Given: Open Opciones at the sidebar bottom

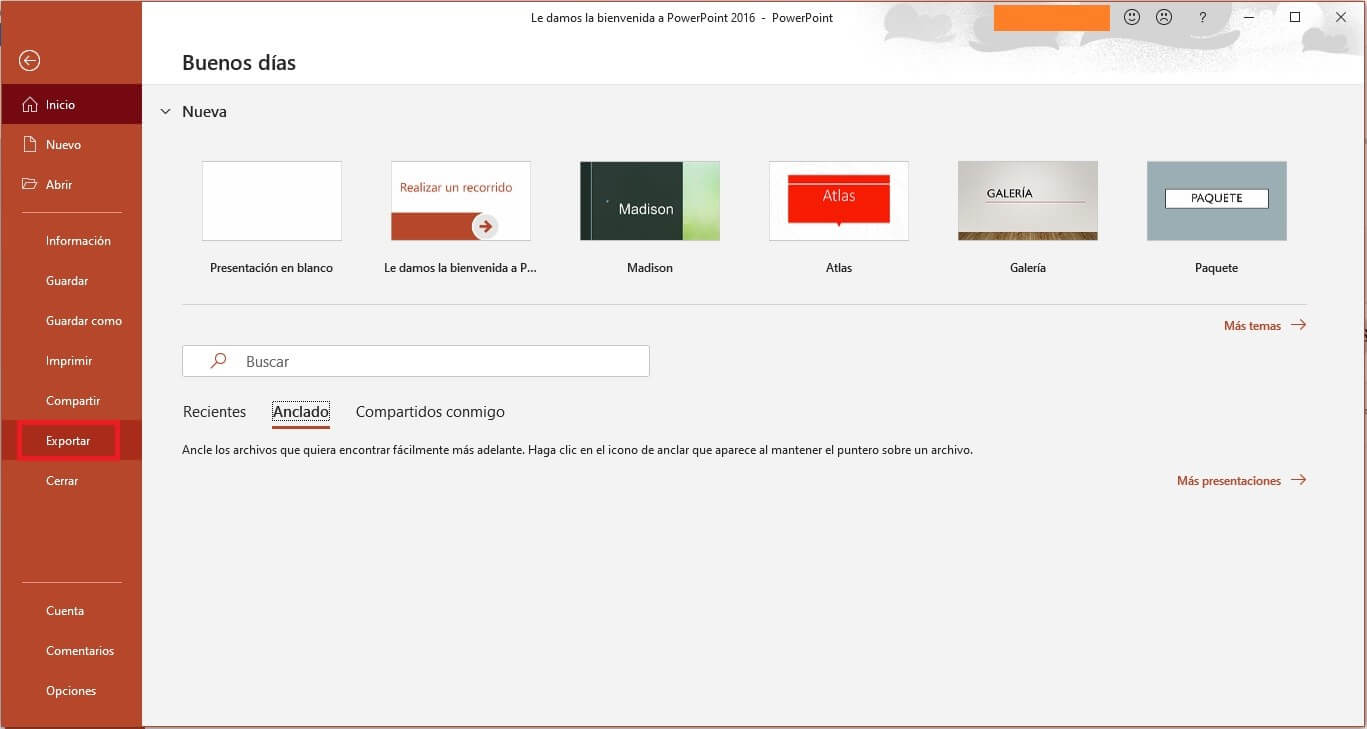Looking at the screenshot, I should (x=71, y=691).
